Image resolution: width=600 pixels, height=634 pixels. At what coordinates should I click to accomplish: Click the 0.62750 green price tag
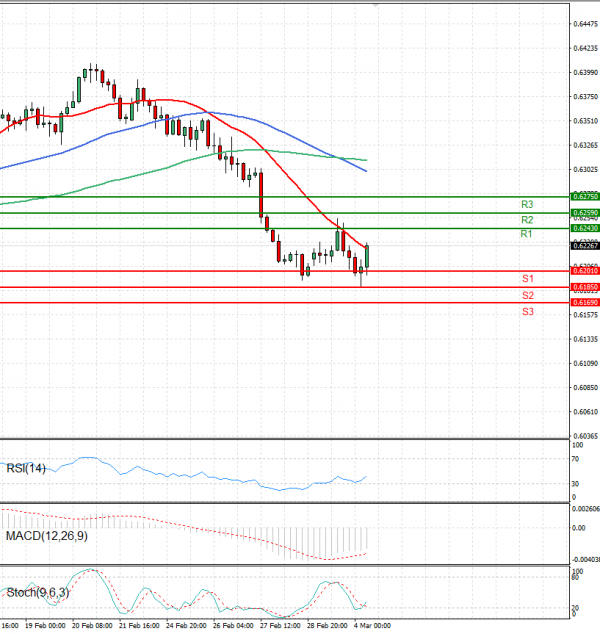(584, 197)
